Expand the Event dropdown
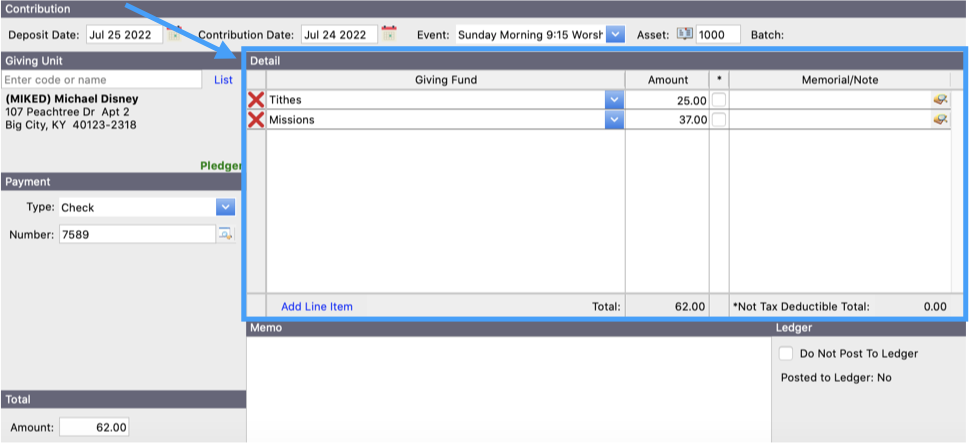This screenshot has height=443, width=969. 615,34
